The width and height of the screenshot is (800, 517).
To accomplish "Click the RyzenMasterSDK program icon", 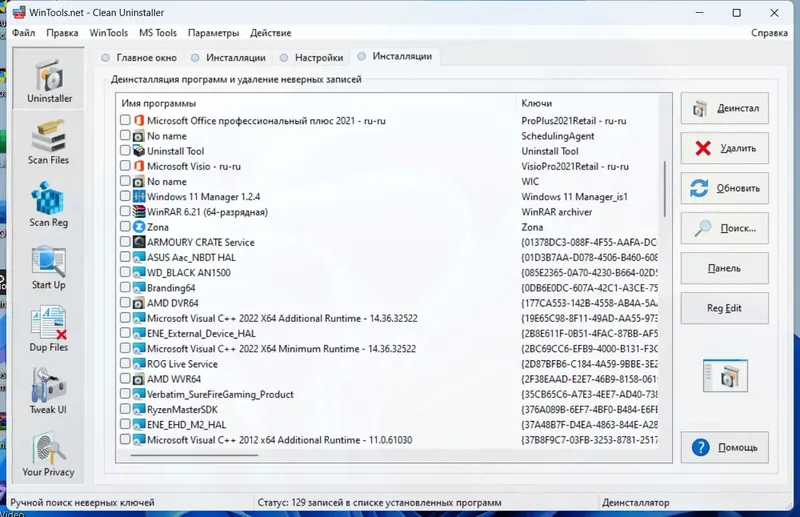I will [139, 409].
